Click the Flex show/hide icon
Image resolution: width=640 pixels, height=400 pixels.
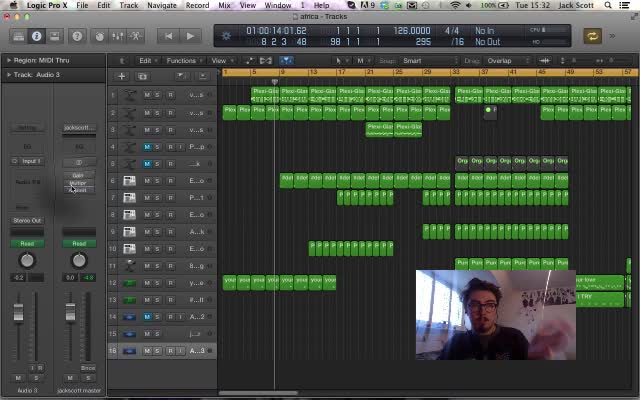(266, 60)
